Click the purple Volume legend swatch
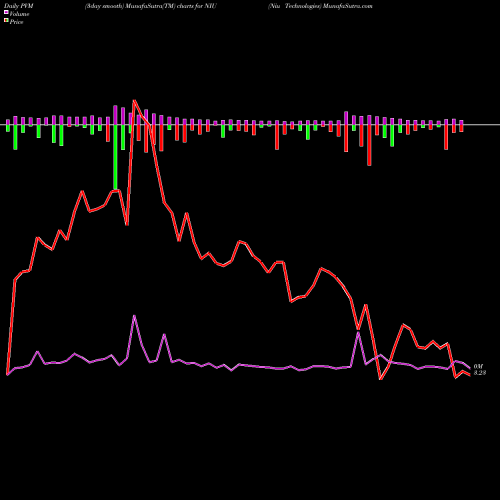The height and width of the screenshot is (500, 500). coord(6,13)
